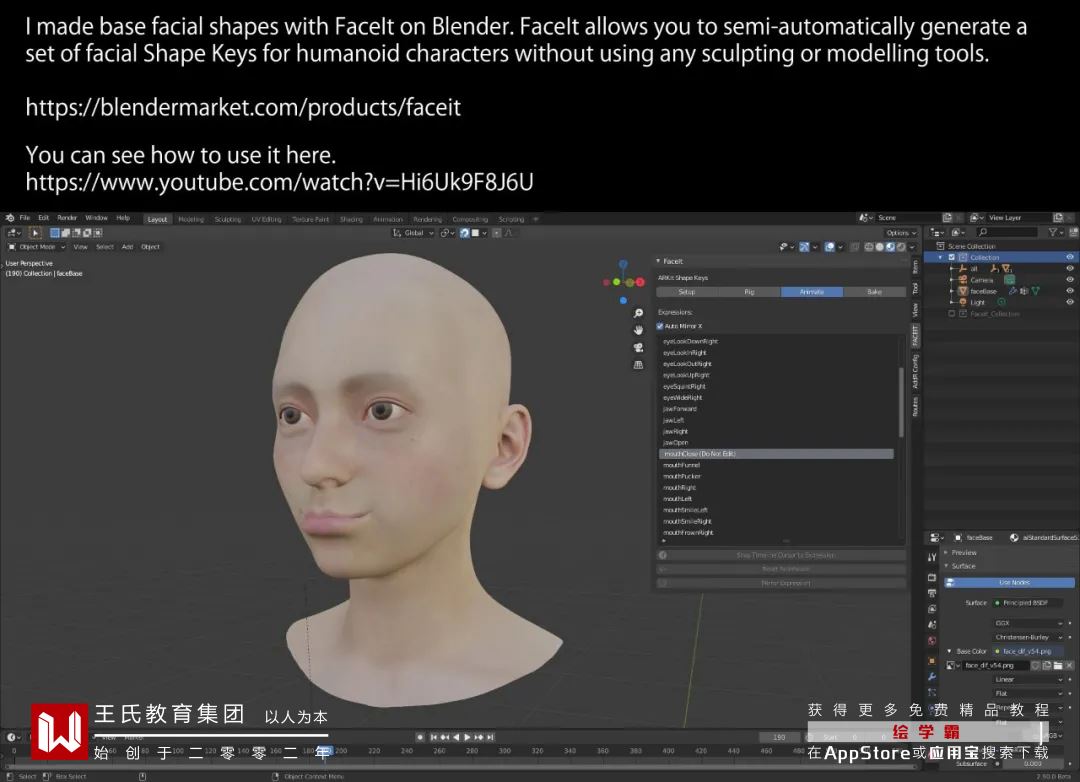The width and height of the screenshot is (1080, 782).
Task: Switch to the UV Editing workspace tab
Action: (x=267, y=219)
